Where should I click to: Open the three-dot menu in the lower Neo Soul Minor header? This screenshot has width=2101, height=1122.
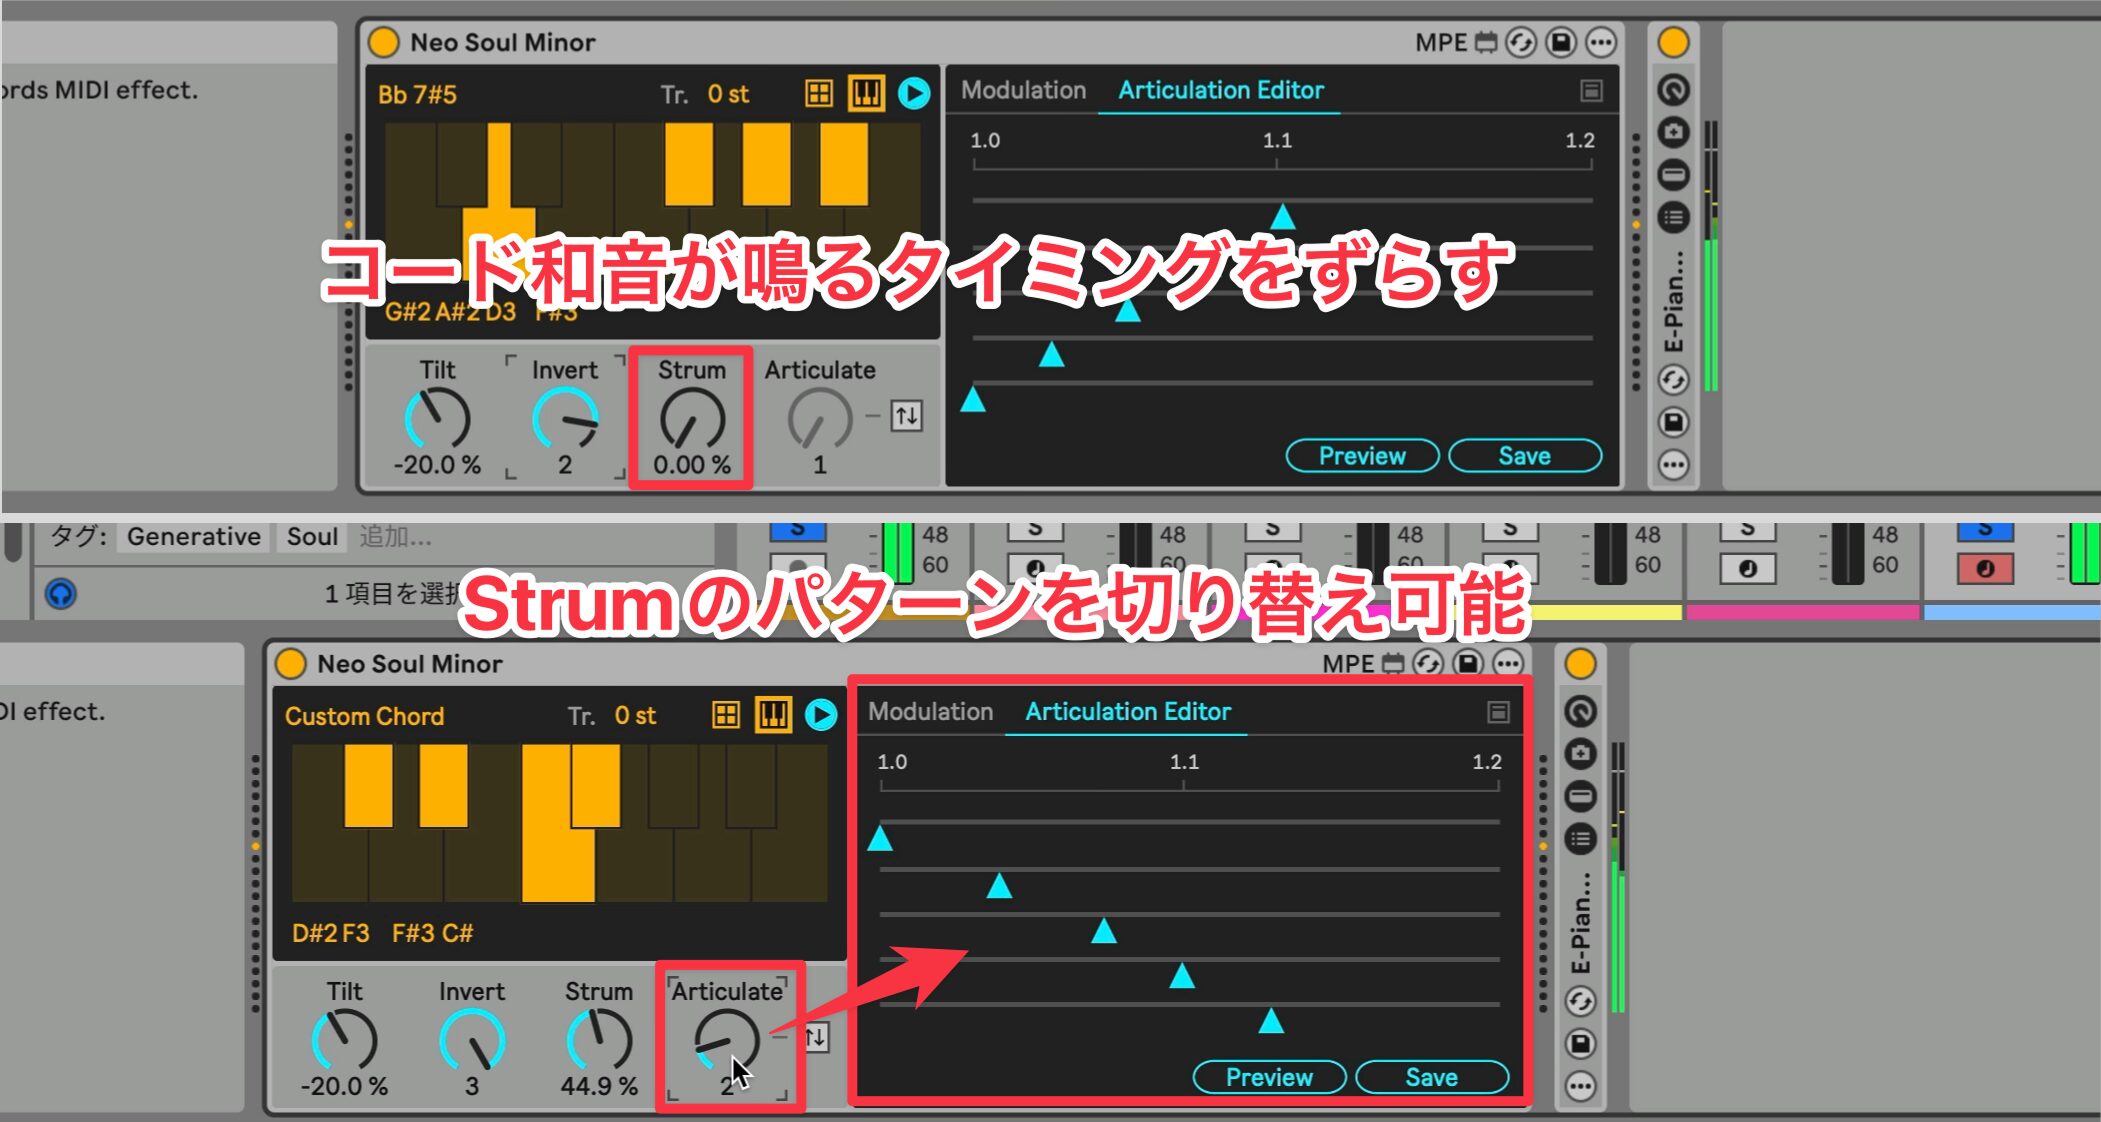(1508, 664)
